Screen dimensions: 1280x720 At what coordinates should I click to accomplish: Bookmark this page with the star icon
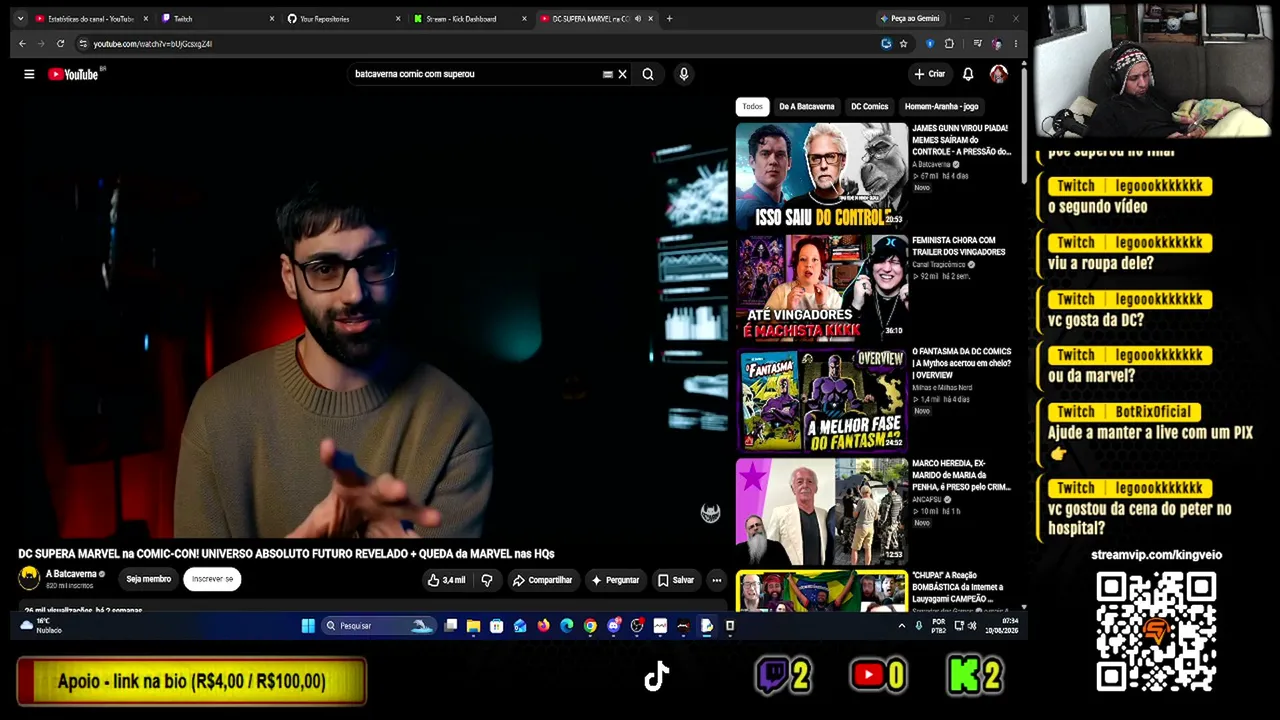click(903, 44)
